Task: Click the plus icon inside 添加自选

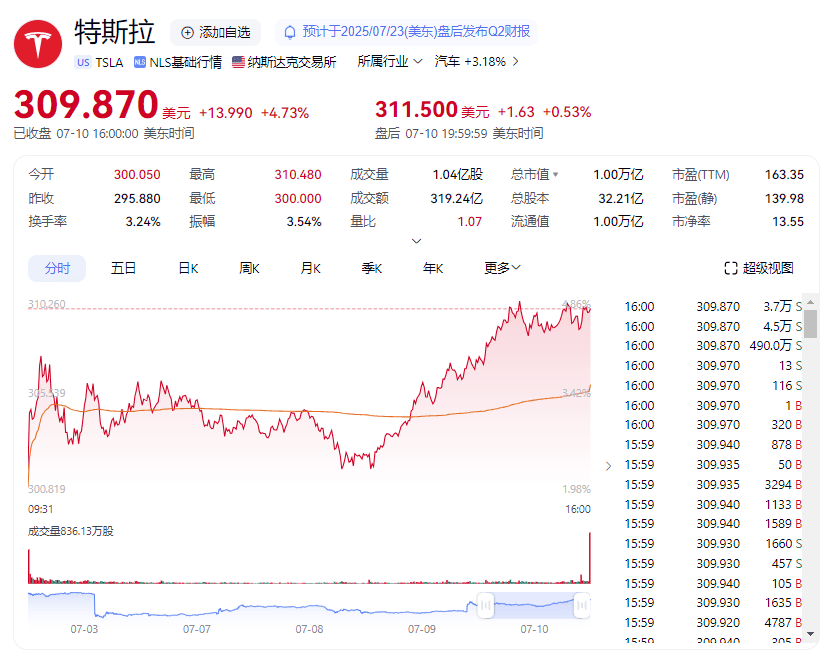Action: (186, 32)
